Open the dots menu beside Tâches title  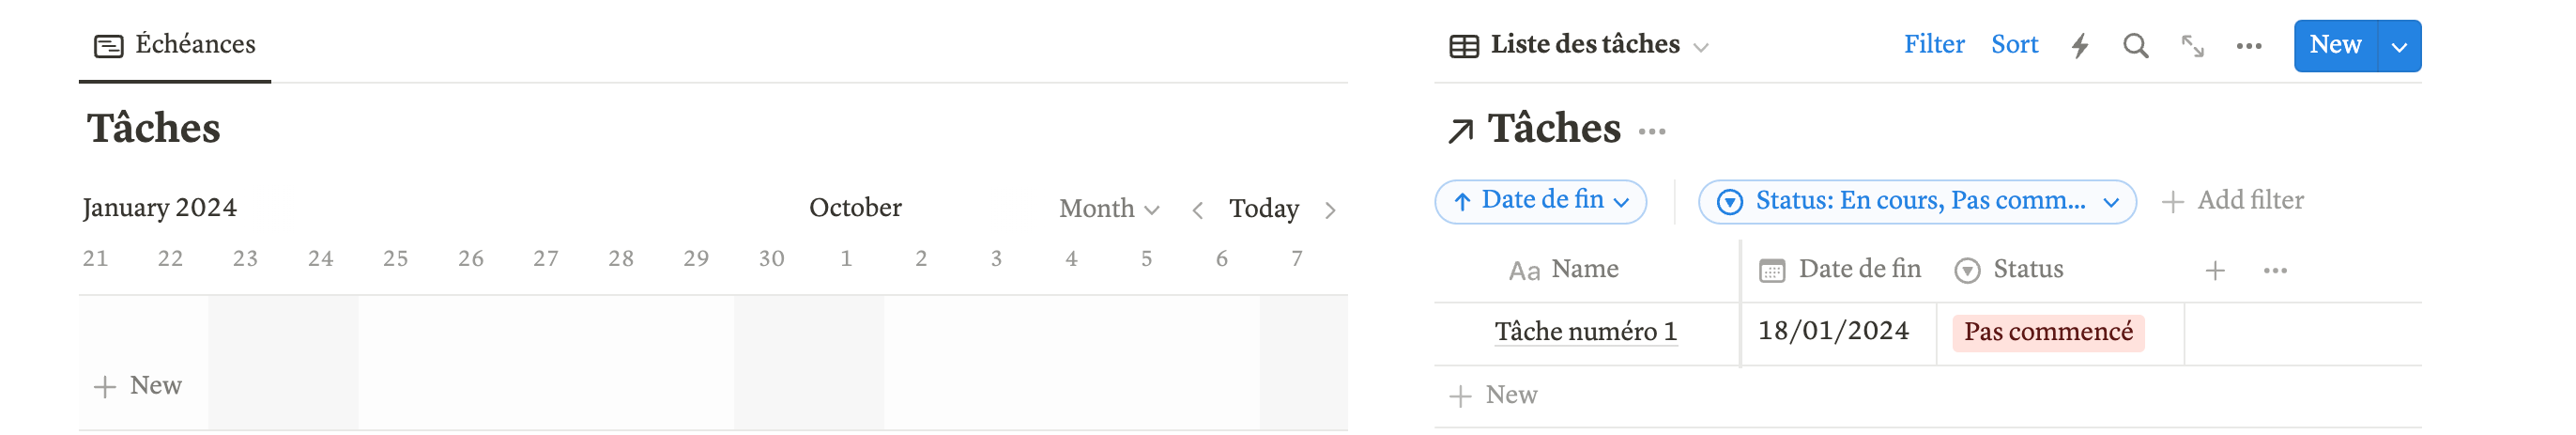coord(1652,131)
